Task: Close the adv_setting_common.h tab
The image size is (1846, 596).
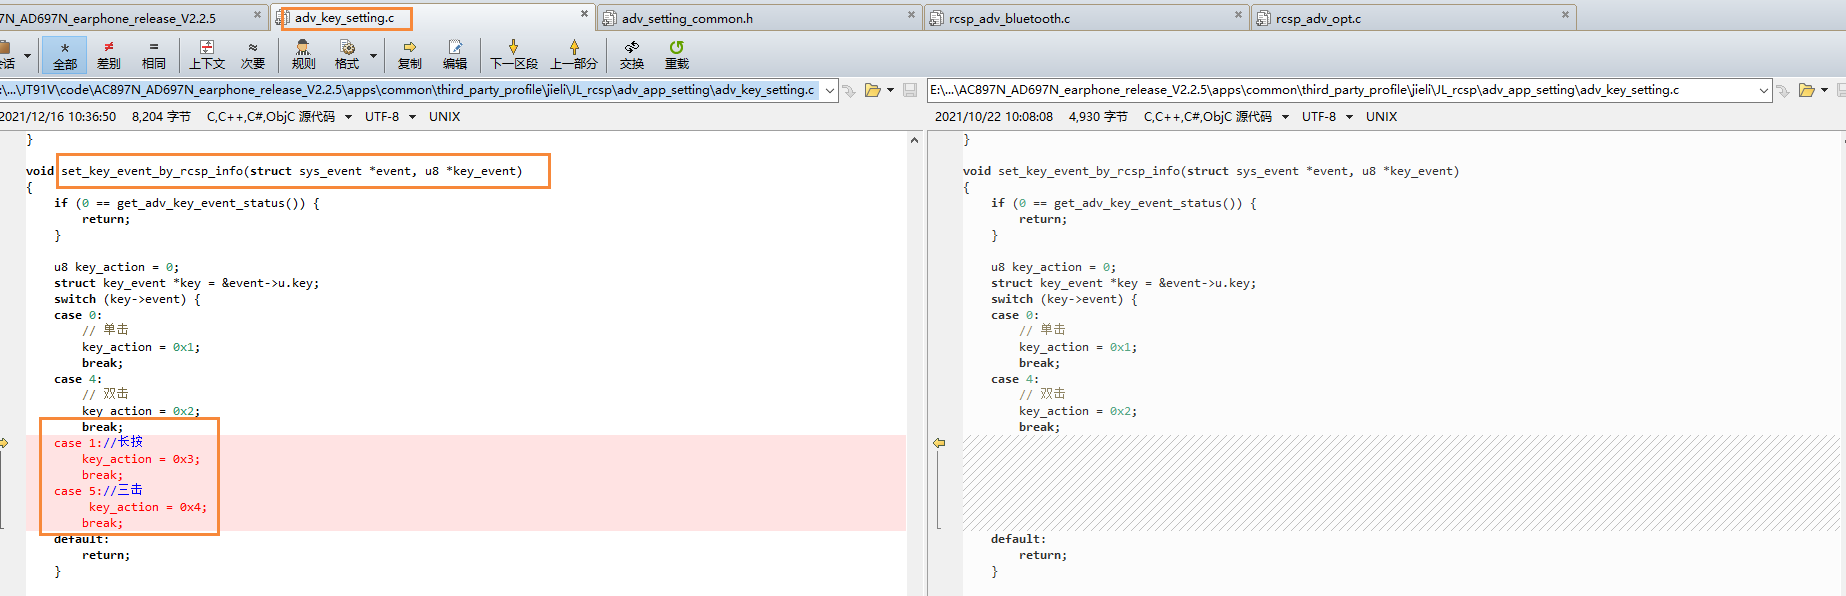Action: (911, 15)
